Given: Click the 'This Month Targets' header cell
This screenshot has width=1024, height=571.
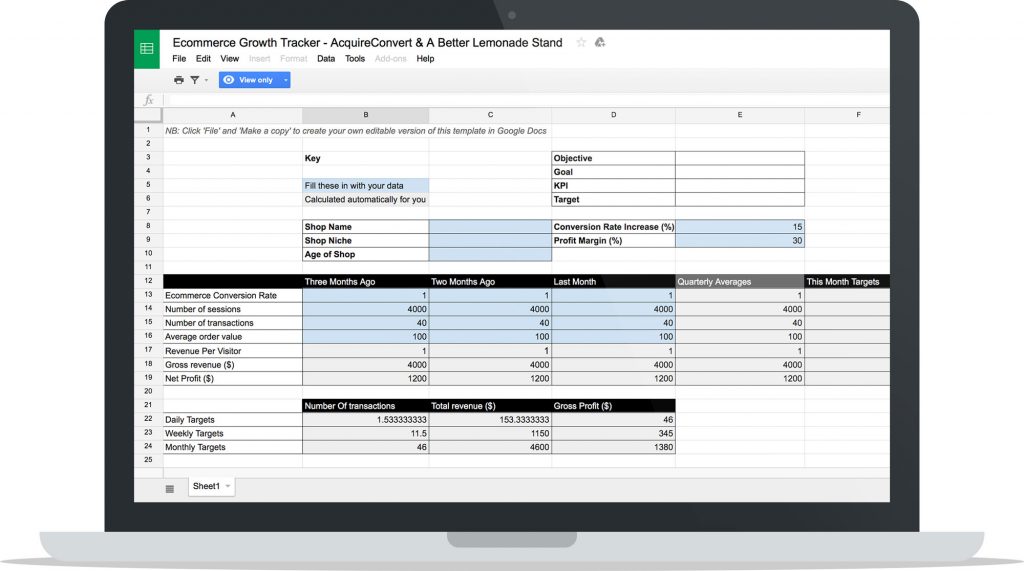Looking at the screenshot, I should tap(847, 282).
